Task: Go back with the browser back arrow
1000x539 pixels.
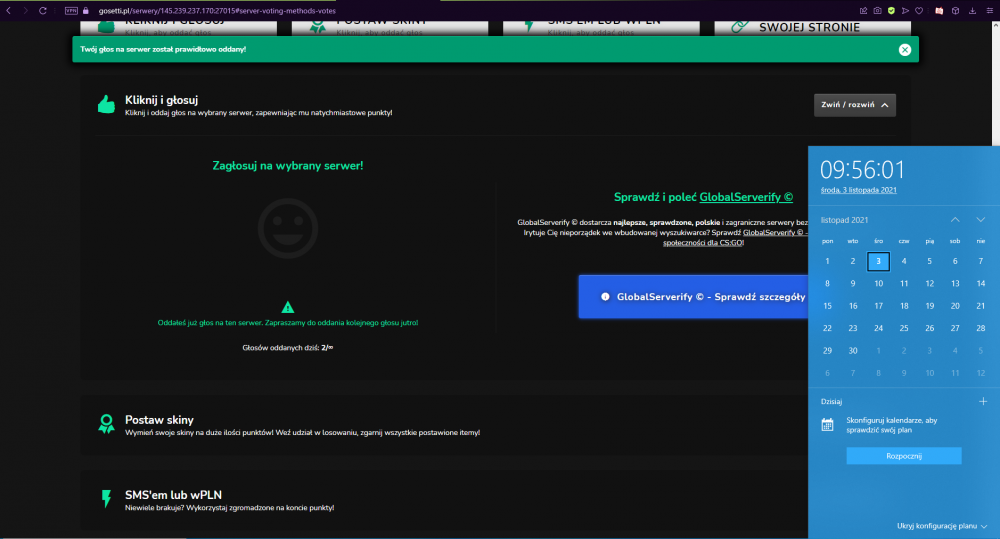Action: coord(8,10)
